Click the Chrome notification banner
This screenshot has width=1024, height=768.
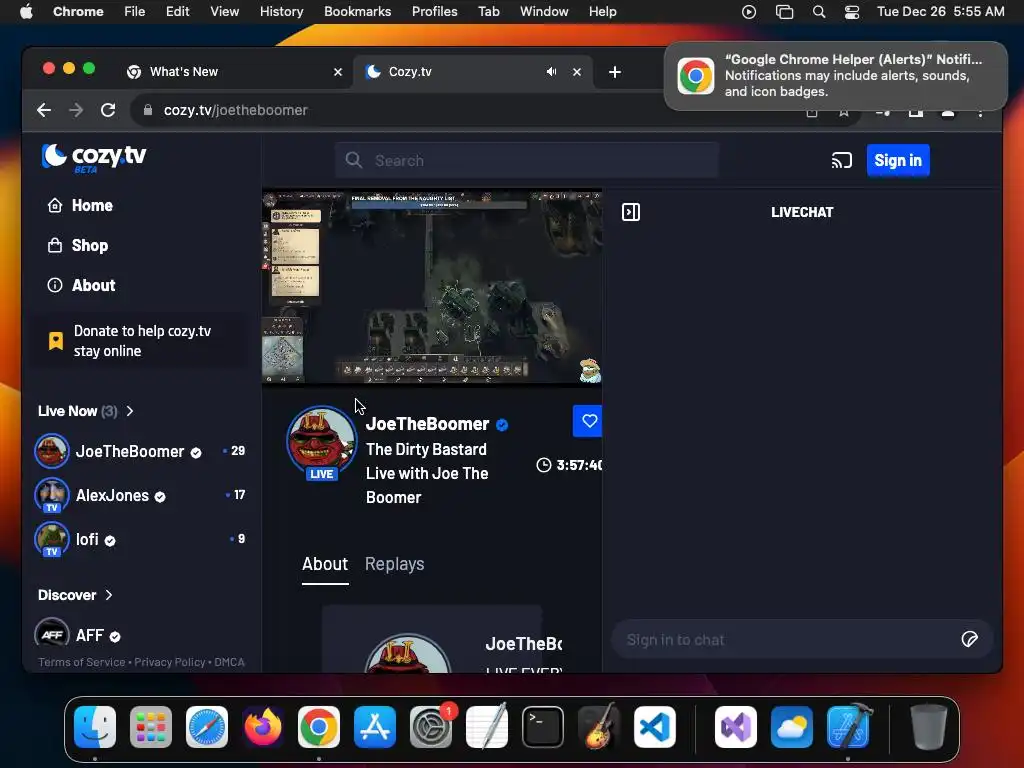click(x=835, y=76)
